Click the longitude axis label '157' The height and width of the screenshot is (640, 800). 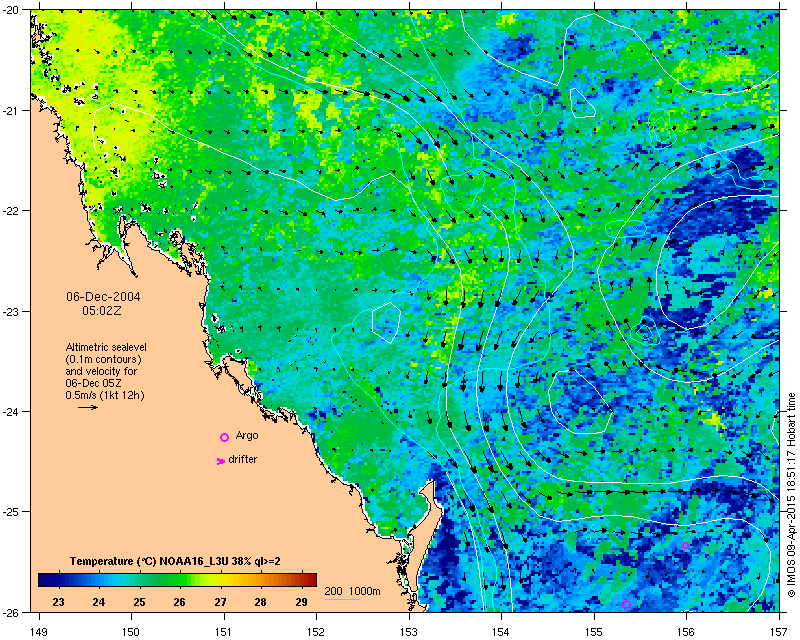coord(779,632)
